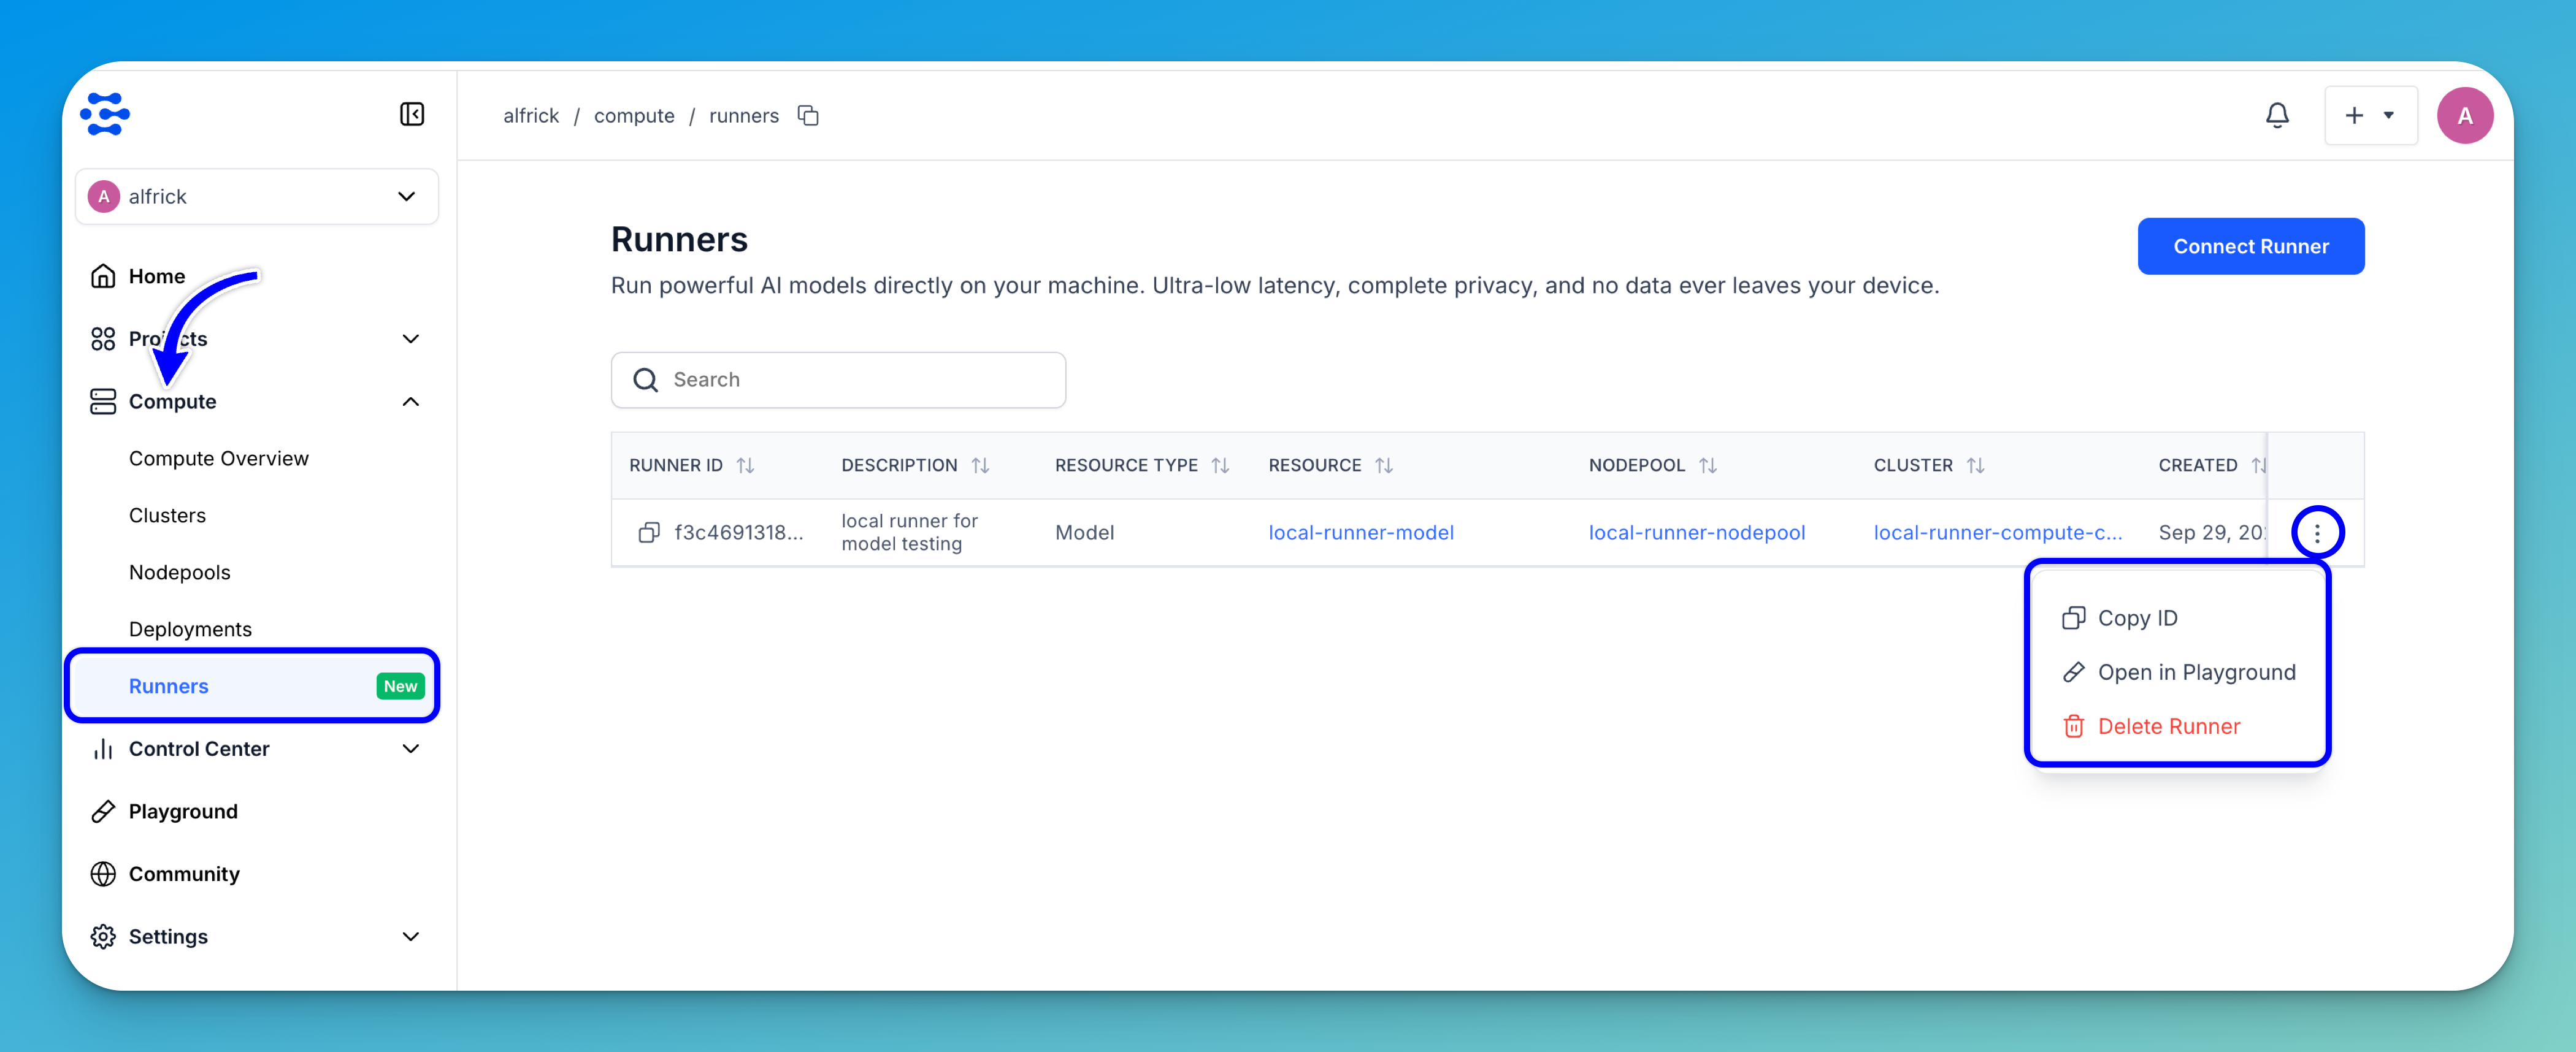Viewport: 2576px width, 1052px height.
Task: Click the Connect Runner button
Action: 2250,246
